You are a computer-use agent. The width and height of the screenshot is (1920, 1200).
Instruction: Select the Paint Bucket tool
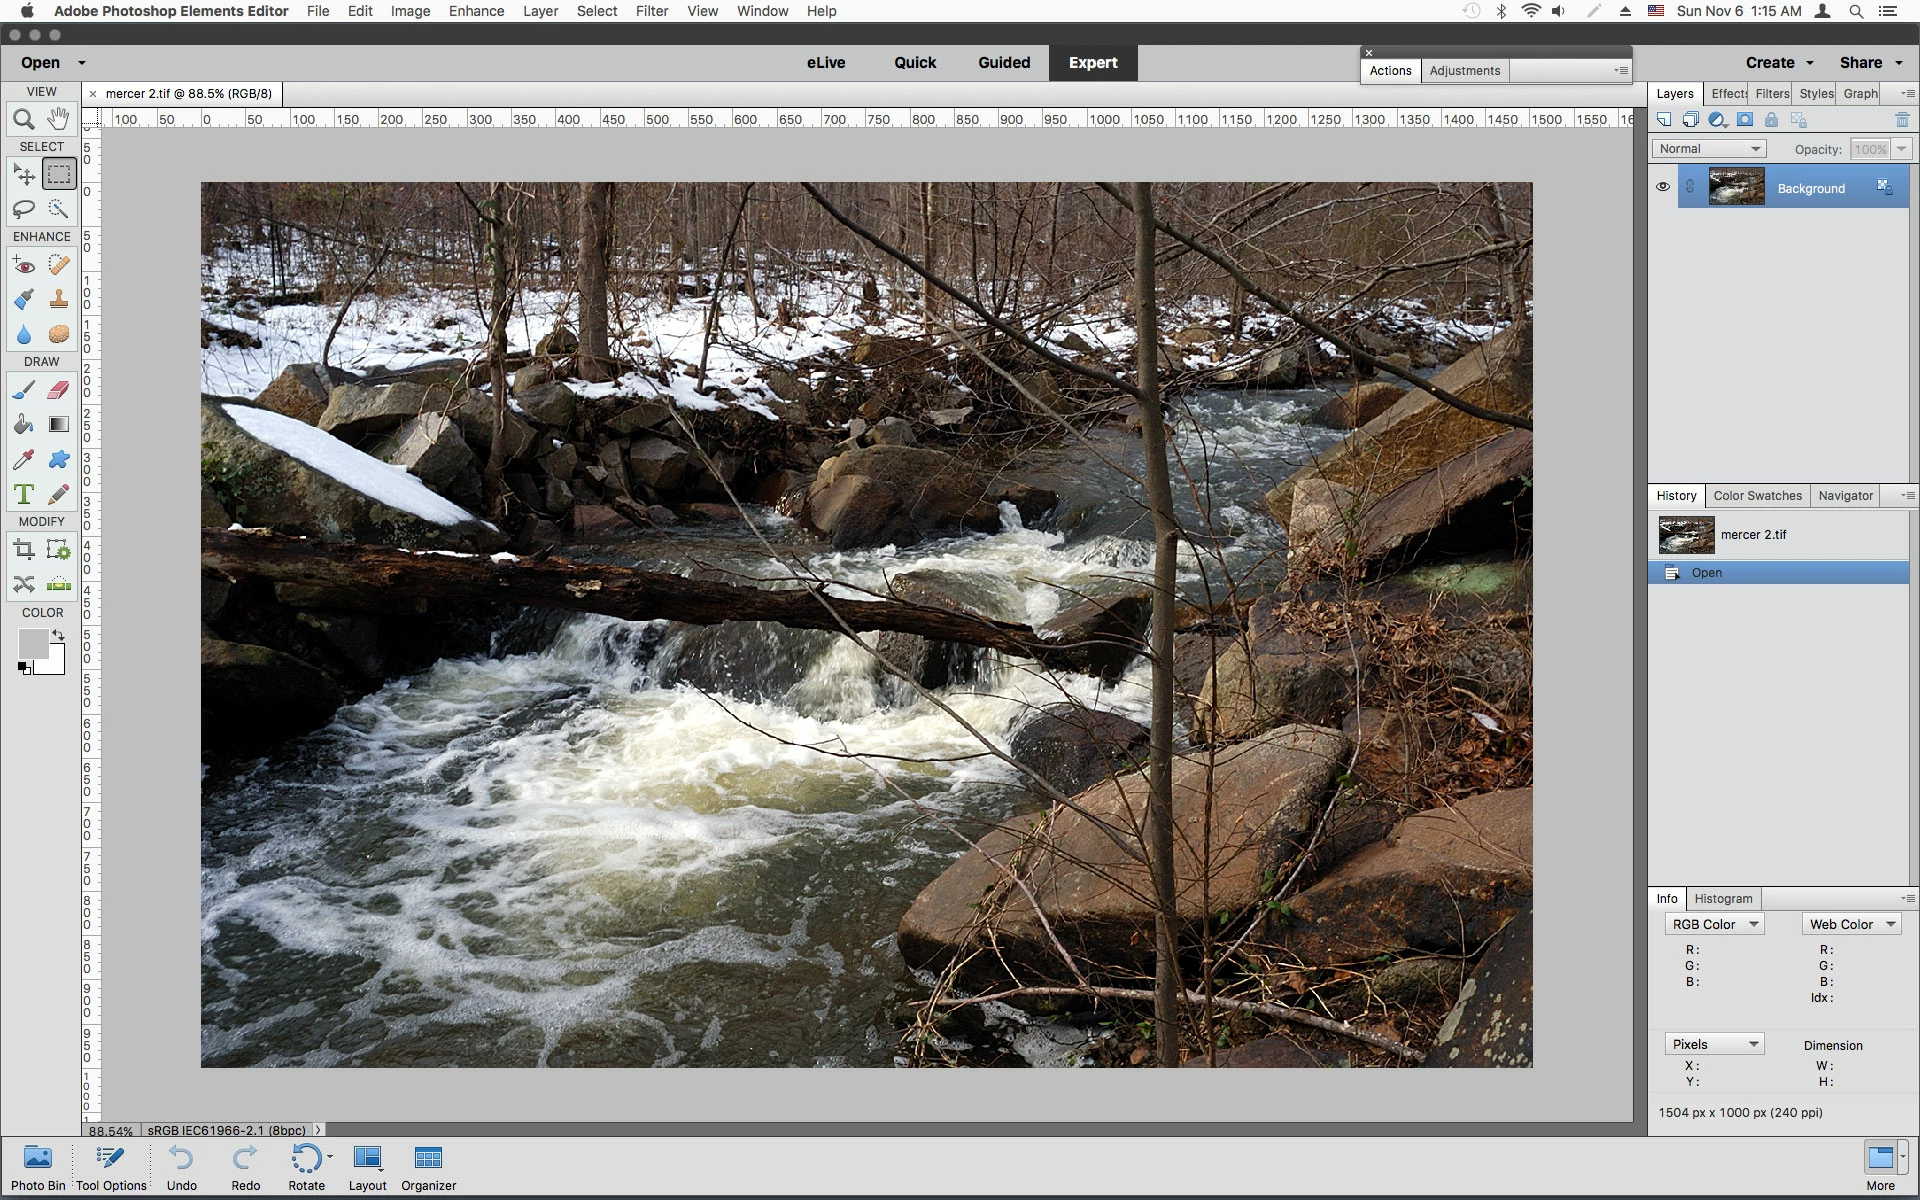coord(24,425)
